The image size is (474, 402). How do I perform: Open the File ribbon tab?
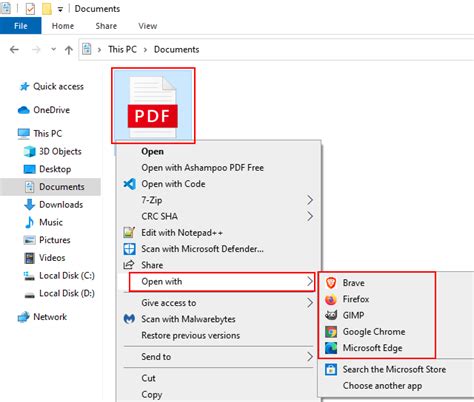pyautogui.click(x=21, y=26)
